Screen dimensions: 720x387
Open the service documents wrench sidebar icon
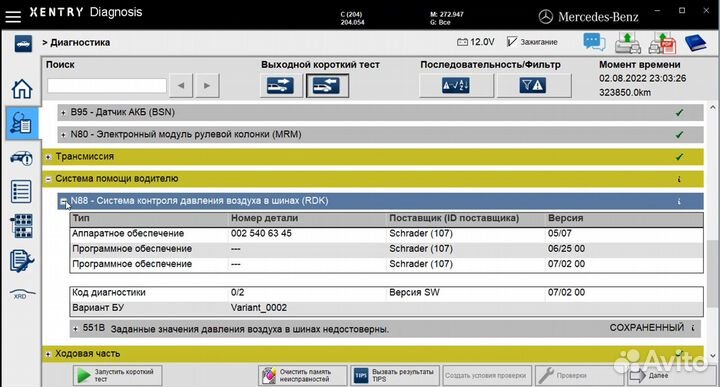pyautogui.click(x=22, y=260)
